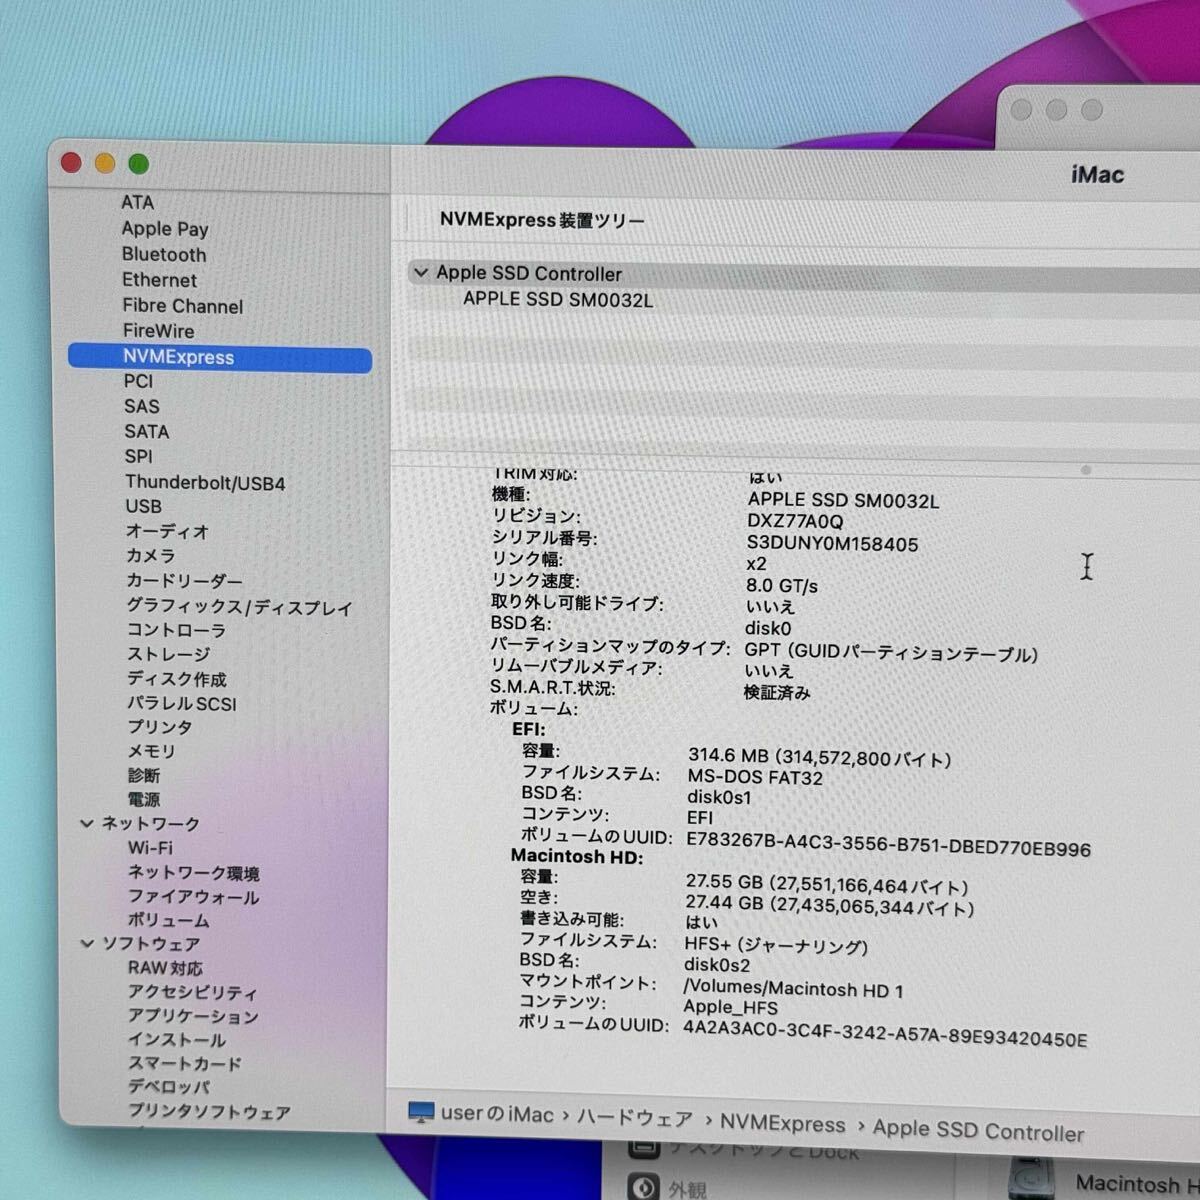The image size is (1200, 1200).
Task: Click the serial number S3DUNY0M158405
Action: (832, 544)
